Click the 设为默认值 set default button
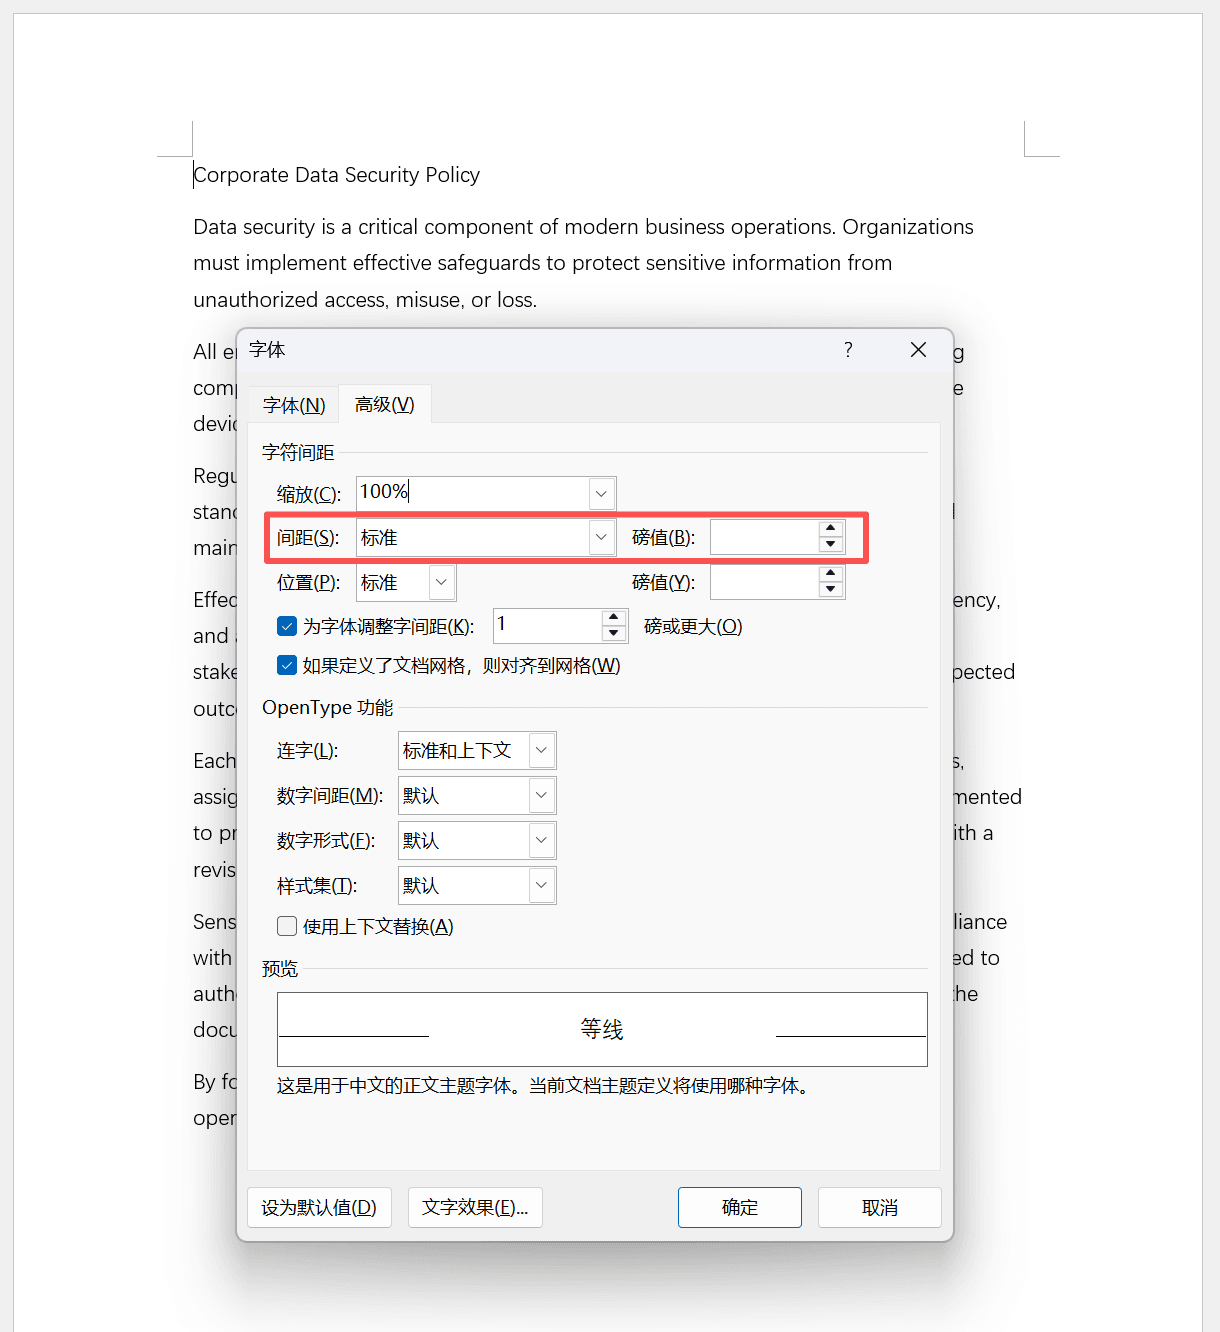This screenshot has height=1332, width=1220. pyautogui.click(x=319, y=1207)
